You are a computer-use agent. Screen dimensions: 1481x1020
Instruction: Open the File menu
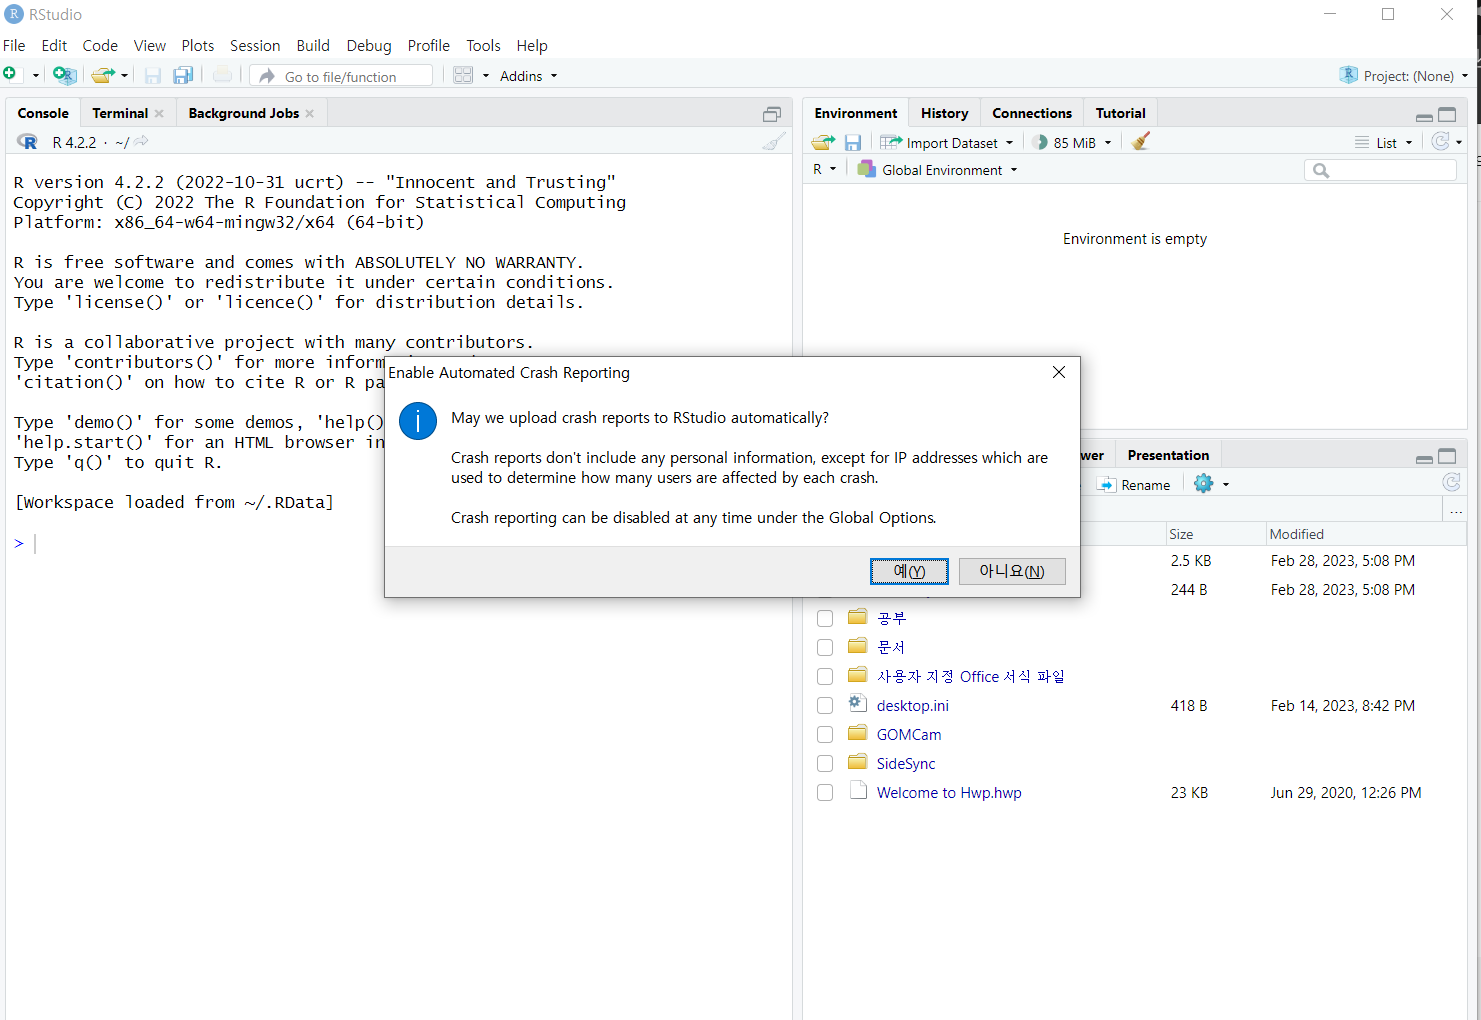pyautogui.click(x=14, y=46)
